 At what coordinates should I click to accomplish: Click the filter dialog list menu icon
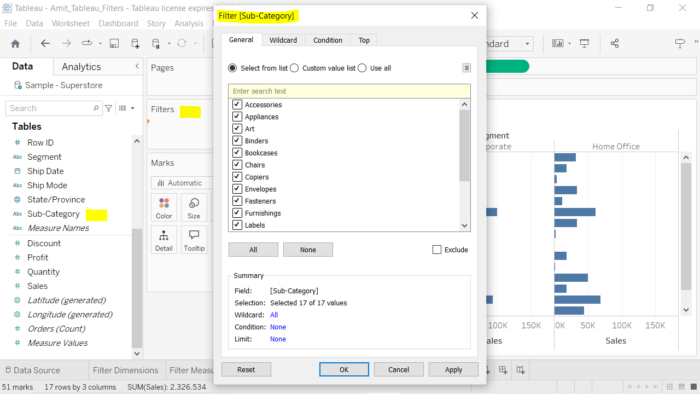click(466, 68)
